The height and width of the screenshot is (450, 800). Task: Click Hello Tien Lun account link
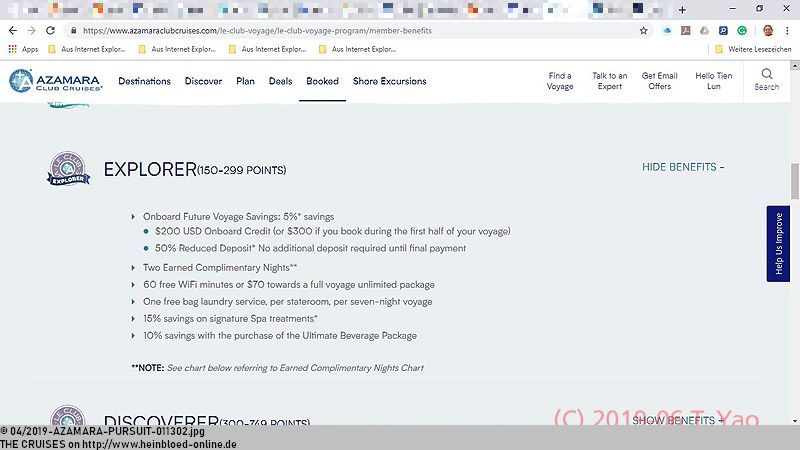point(714,81)
